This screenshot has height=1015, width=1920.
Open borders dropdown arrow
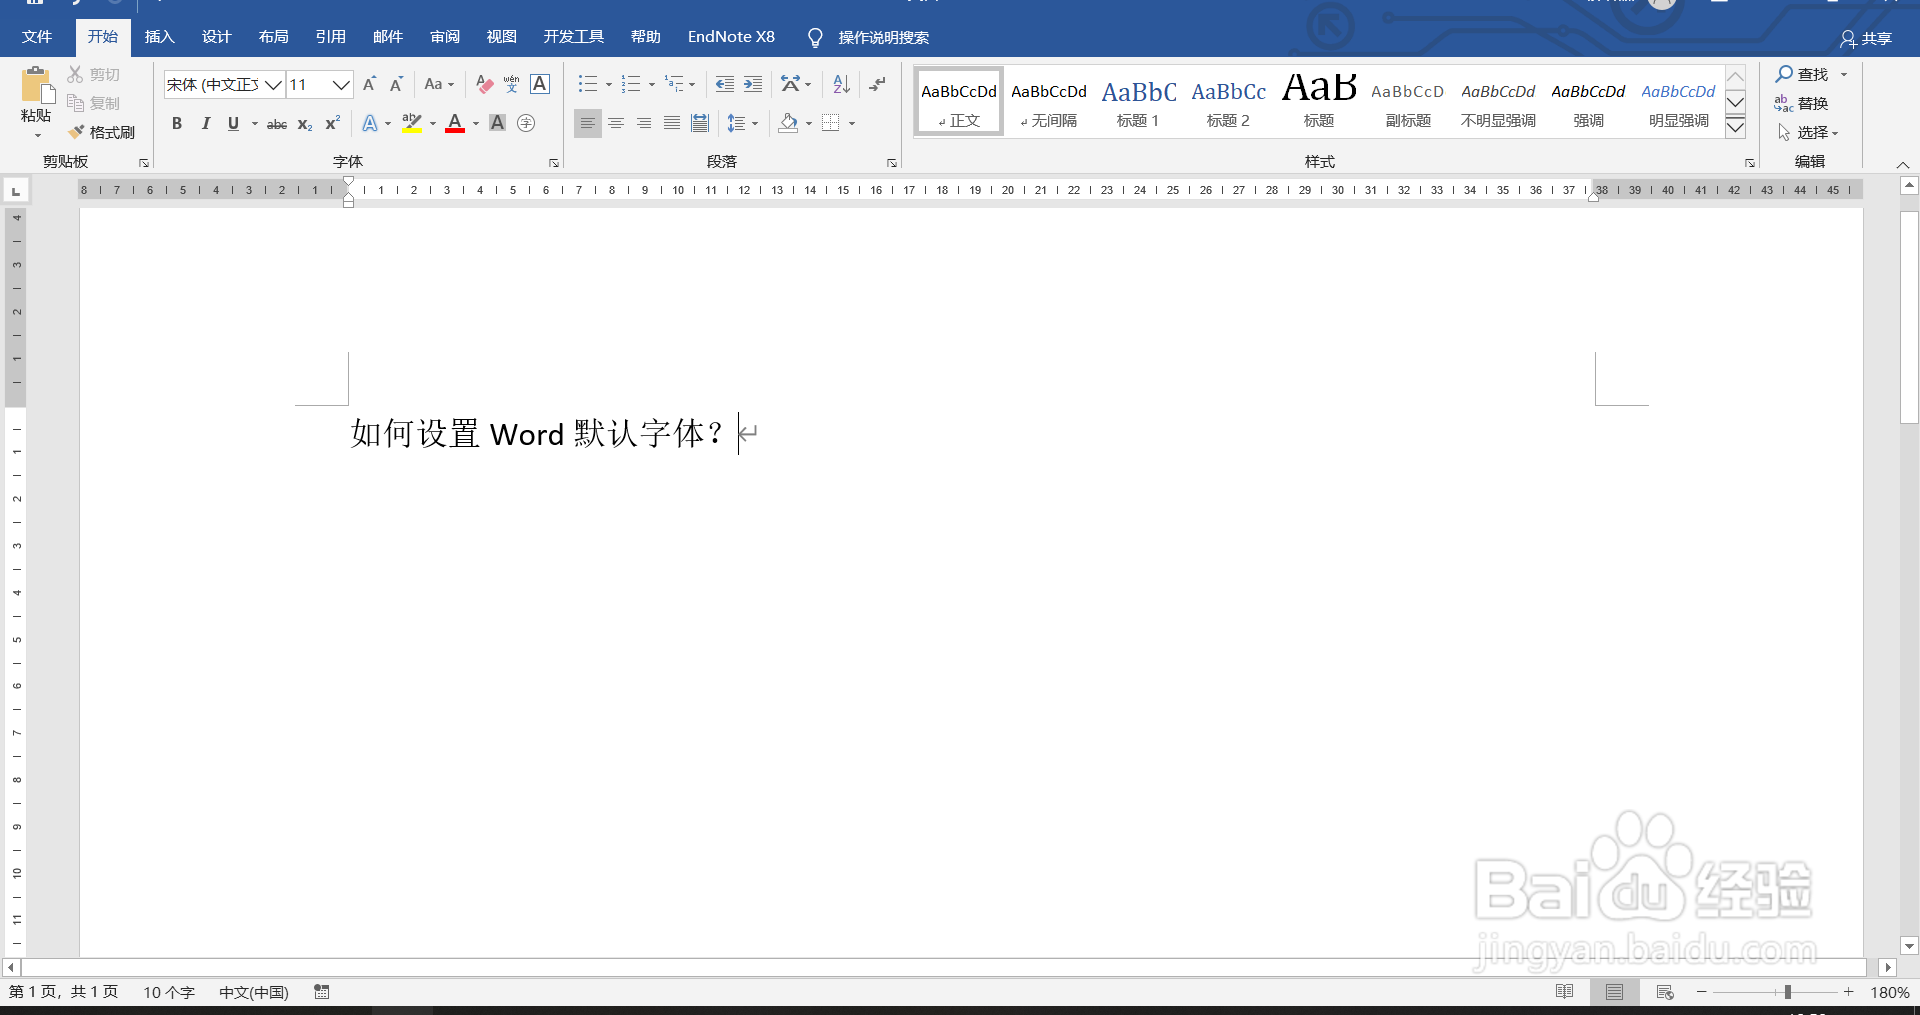coord(852,123)
